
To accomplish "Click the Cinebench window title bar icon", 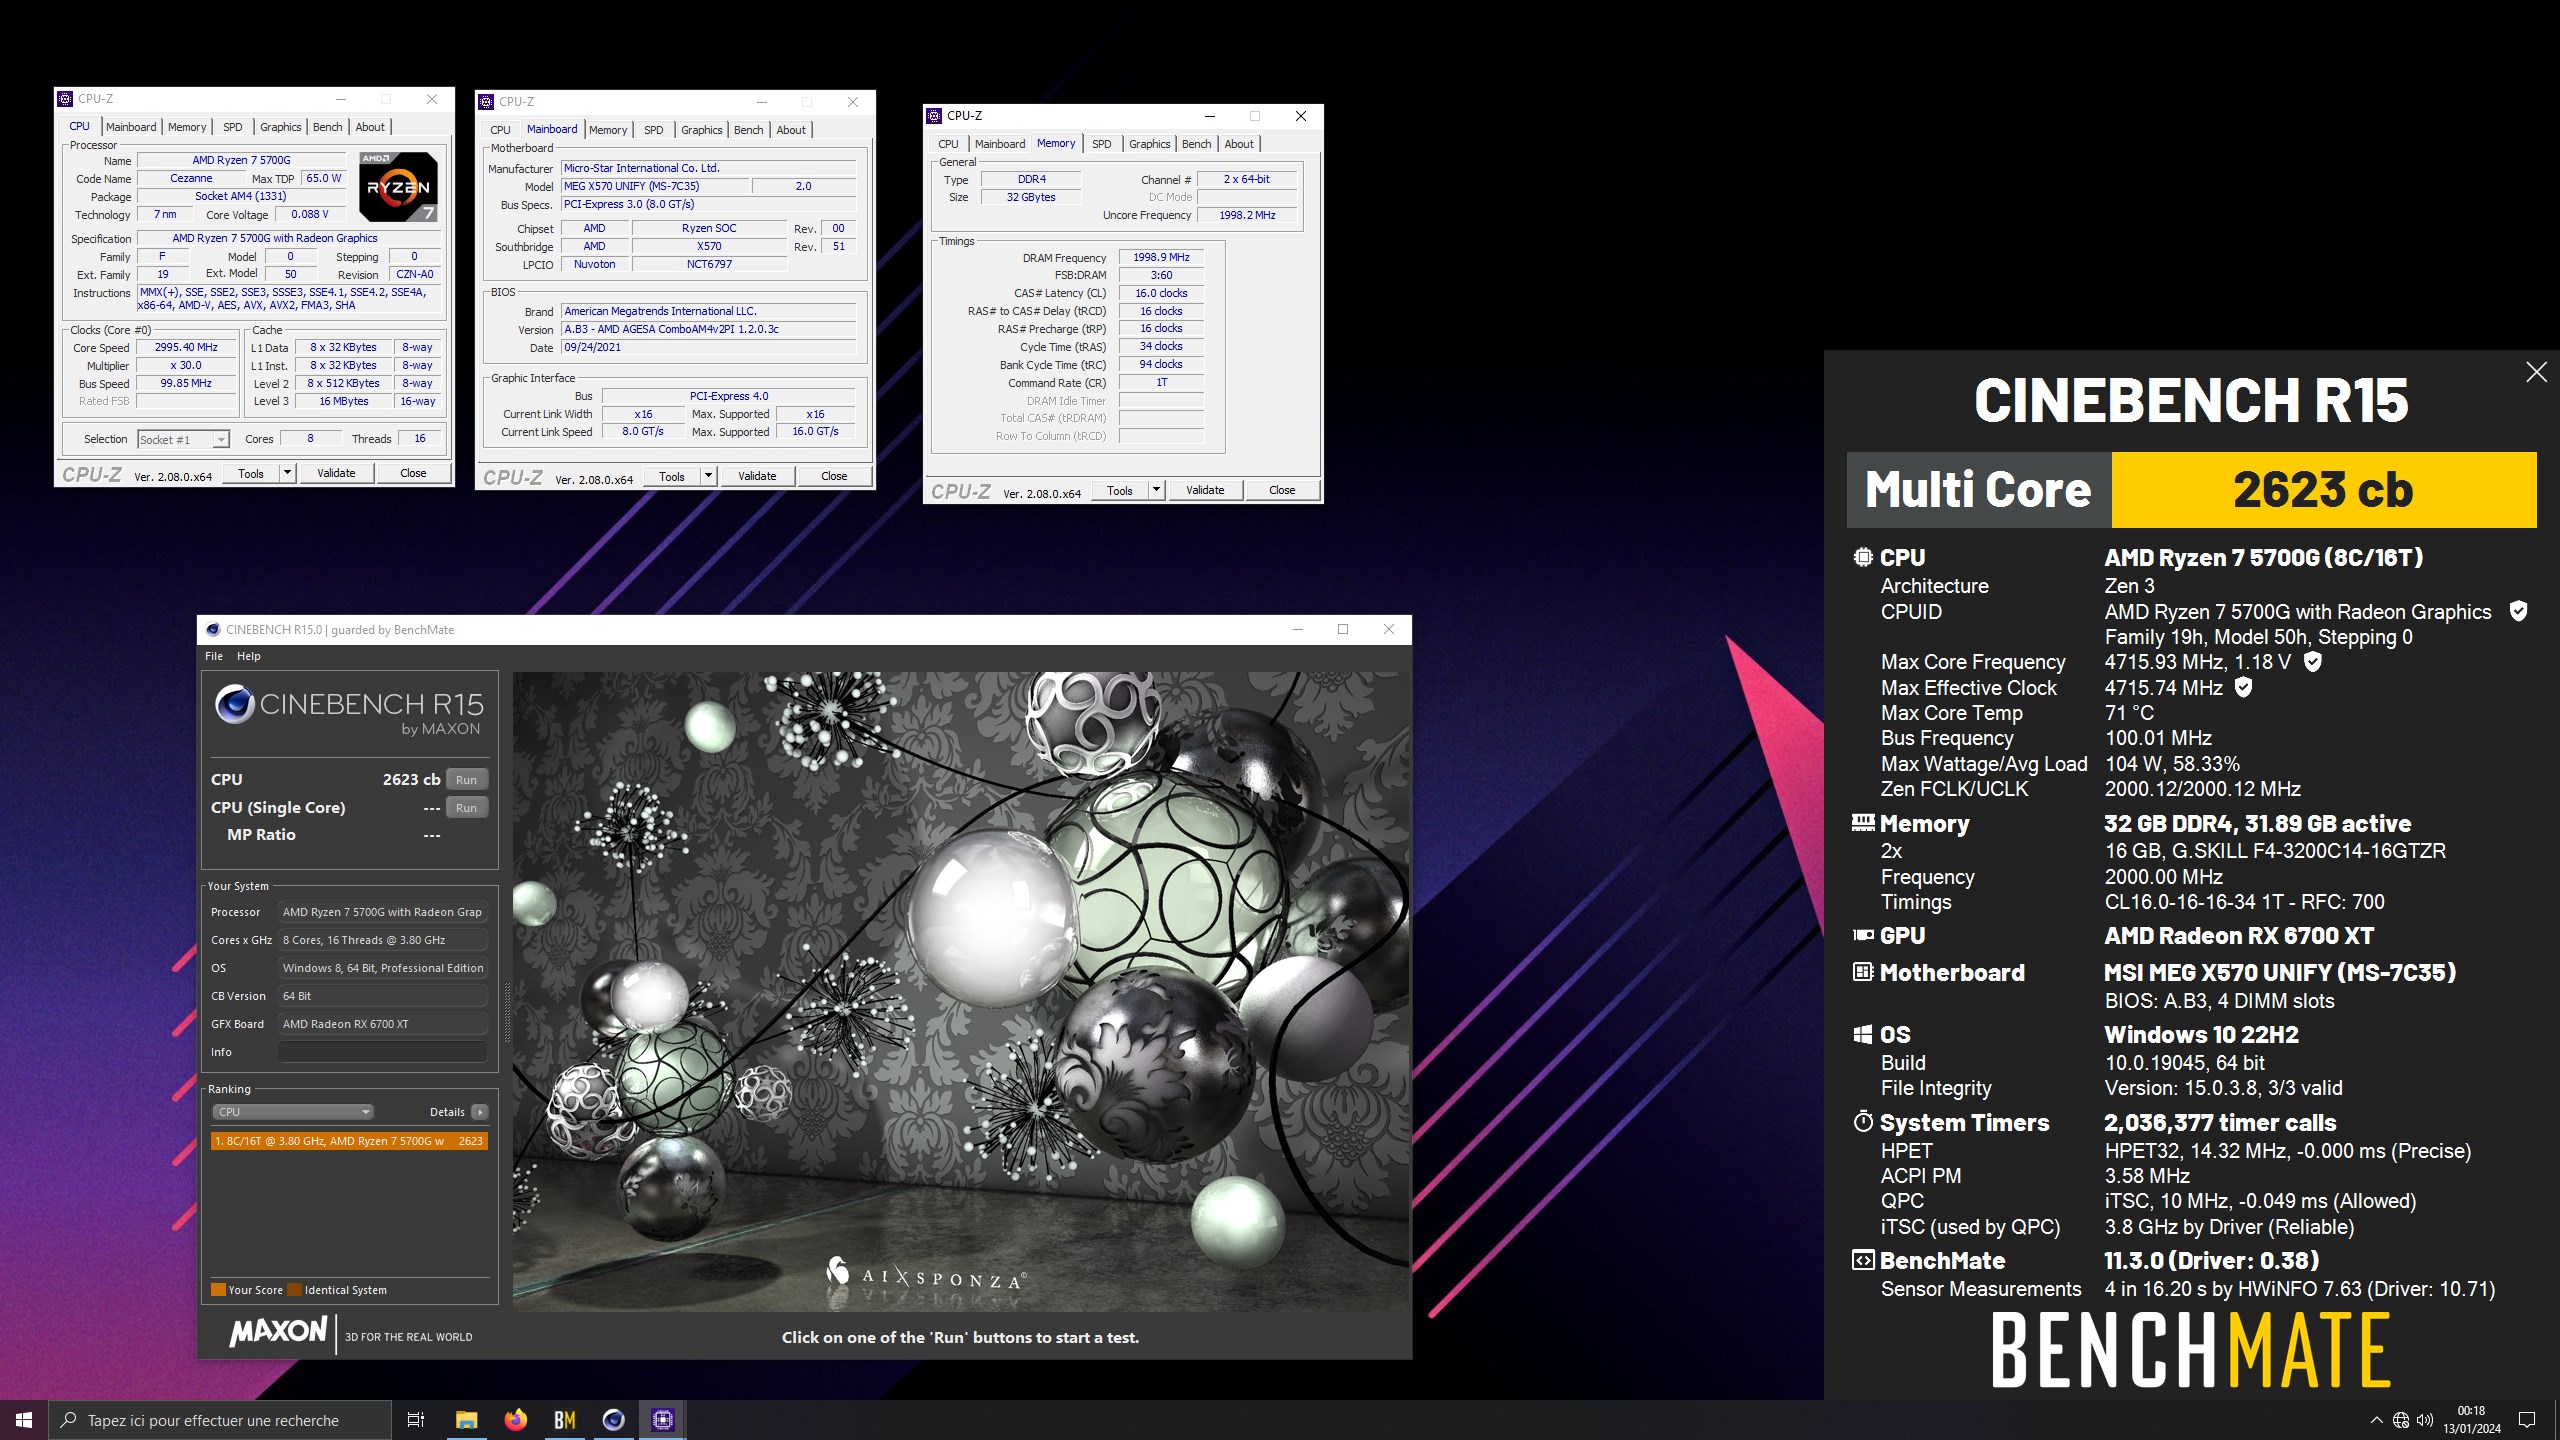I will coord(212,630).
